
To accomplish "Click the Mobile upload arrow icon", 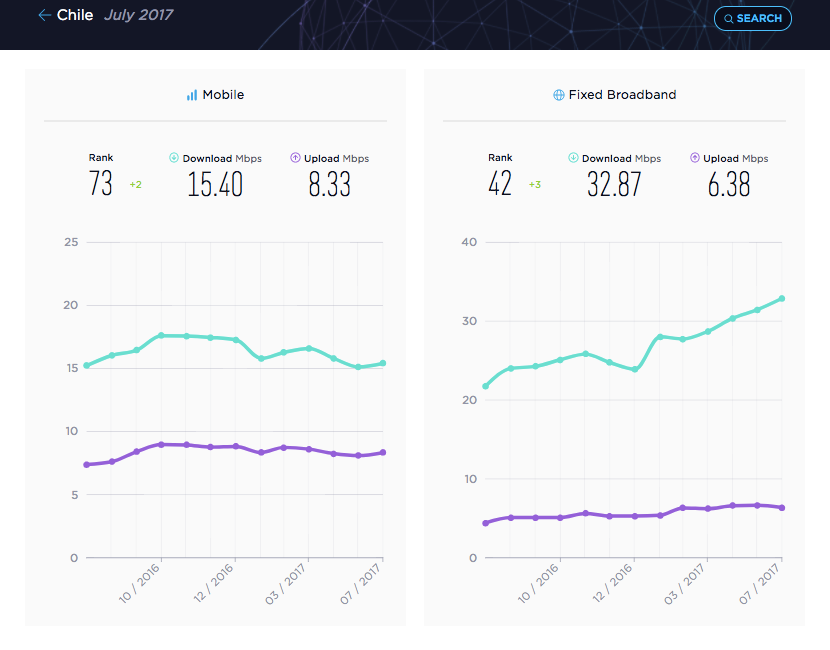I will coord(295,157).
